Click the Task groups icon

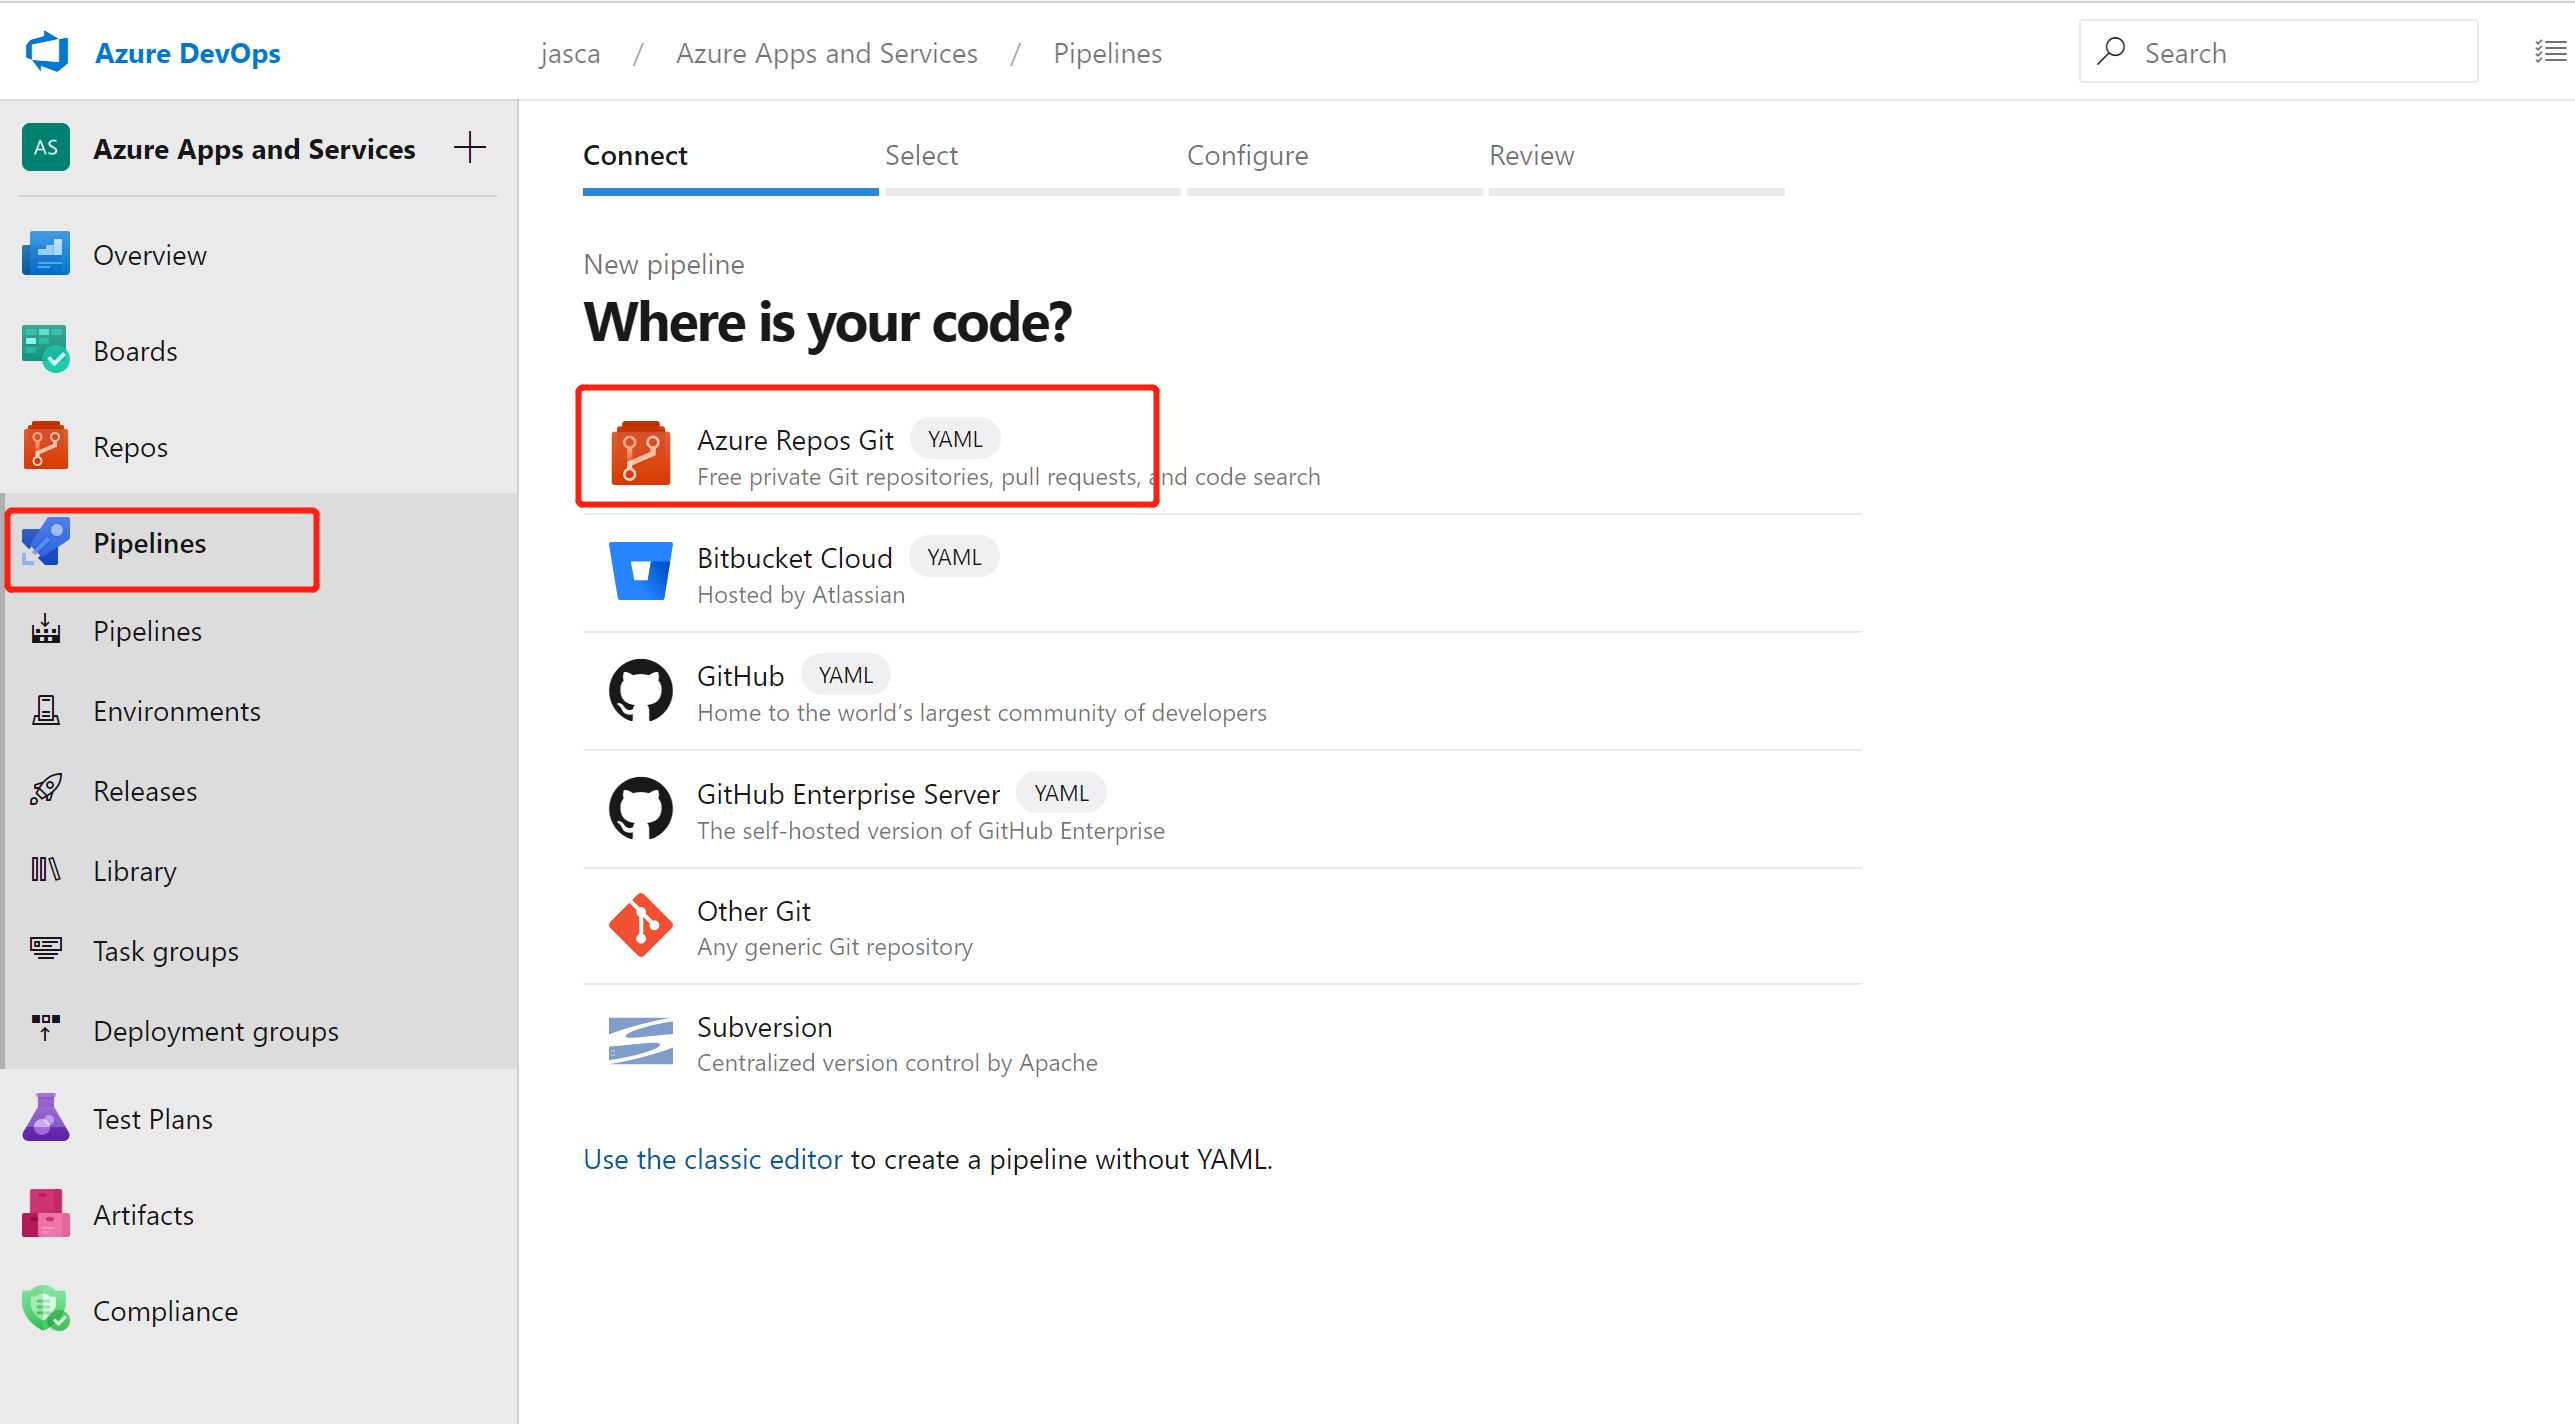point(46,950)
